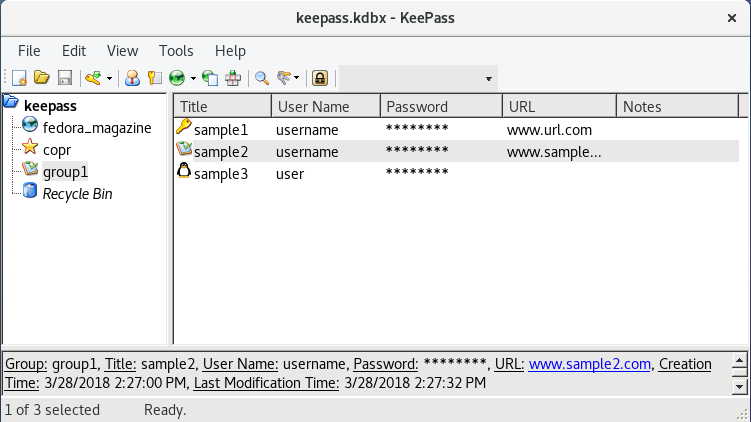Open the Recycle Bin group

click(x=77, y=194)
